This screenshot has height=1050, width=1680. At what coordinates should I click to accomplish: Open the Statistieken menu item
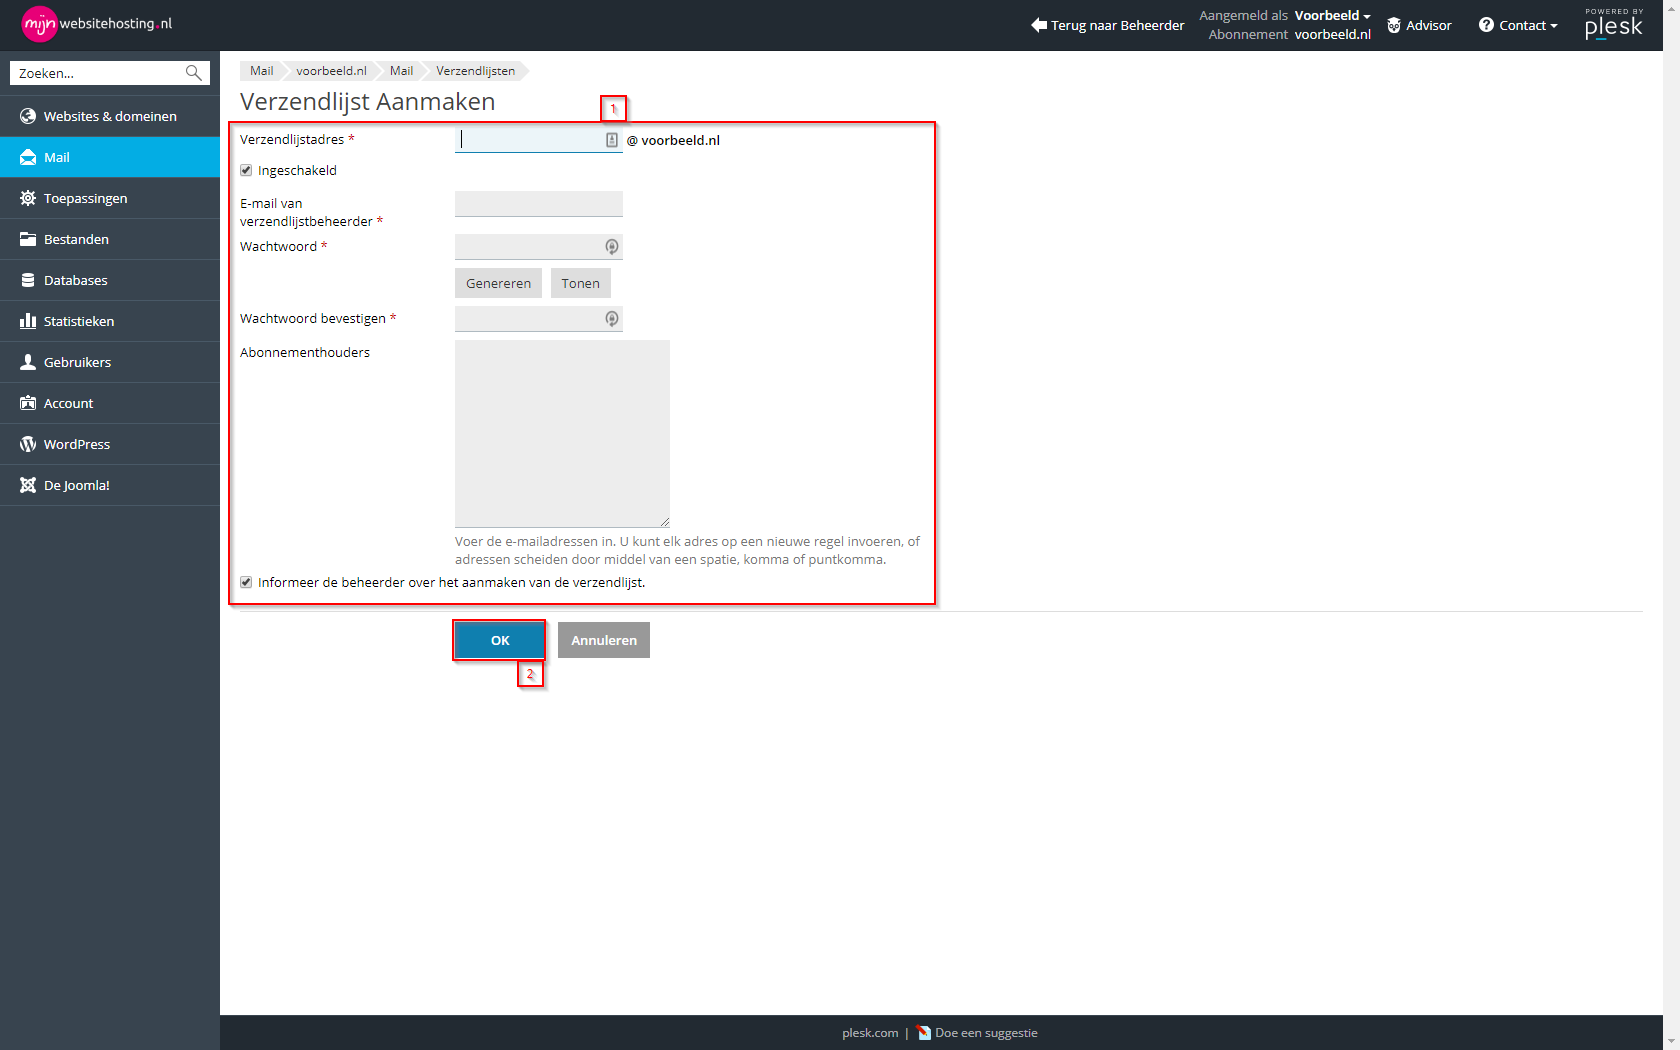tap(110, 321)
